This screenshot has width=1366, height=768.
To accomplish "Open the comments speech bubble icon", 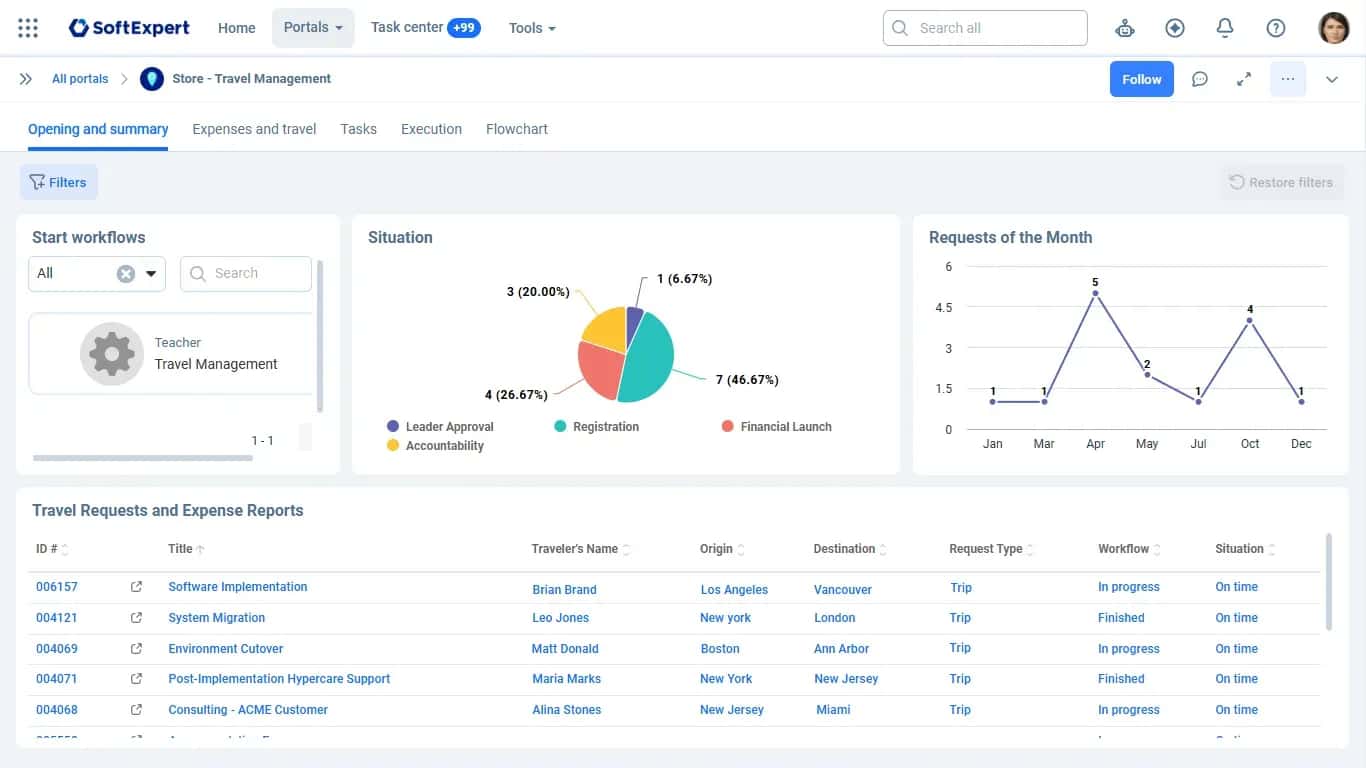I will (1200, 79).
